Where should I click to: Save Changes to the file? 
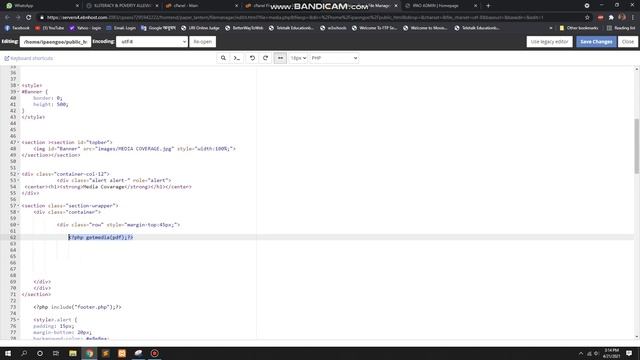pos(596,42)
